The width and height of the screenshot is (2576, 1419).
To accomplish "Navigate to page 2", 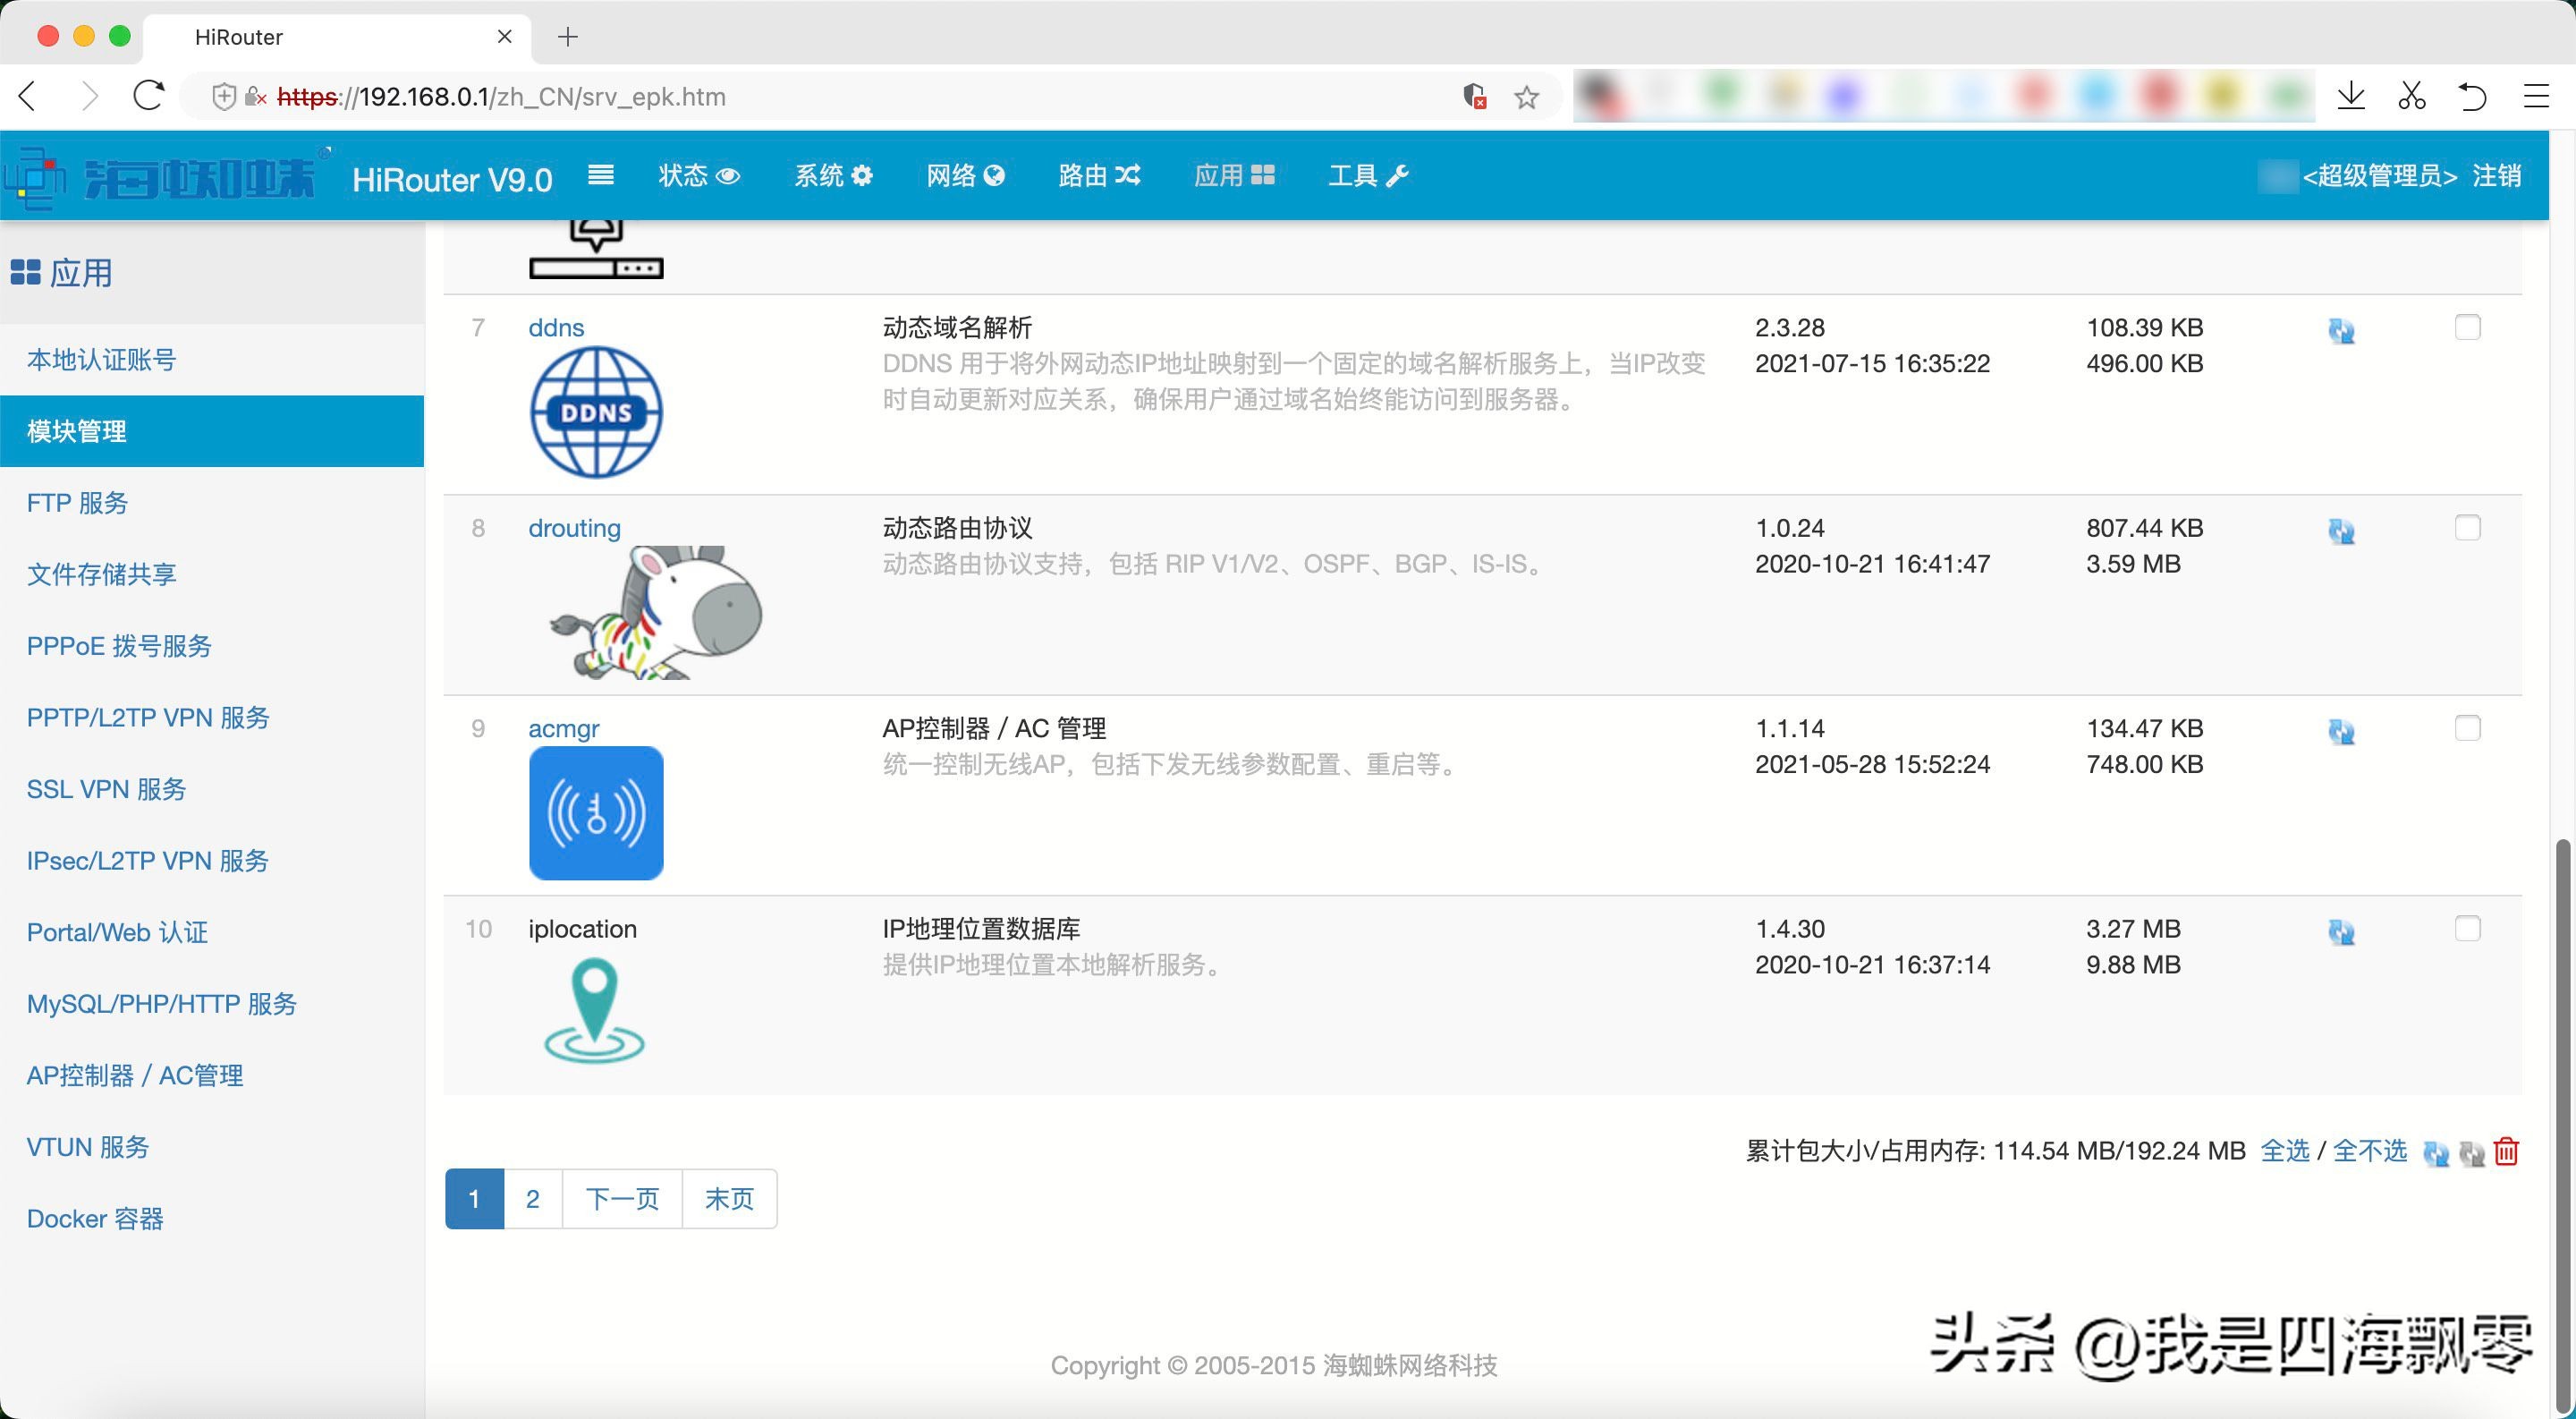I will tap(533, 1197).
